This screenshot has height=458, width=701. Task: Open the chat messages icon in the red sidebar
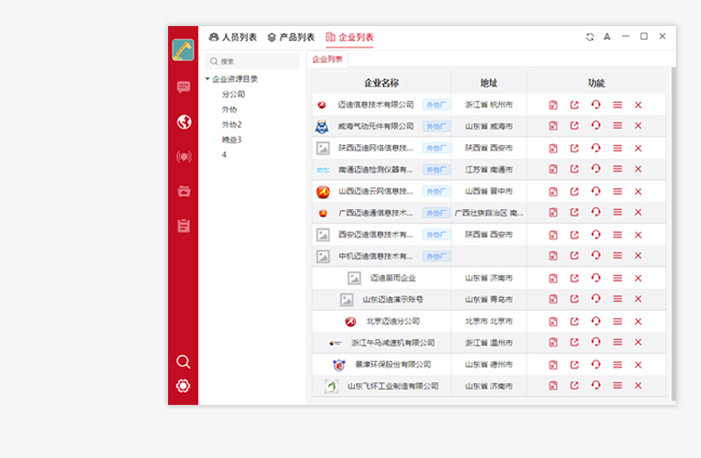click(183, 87)
